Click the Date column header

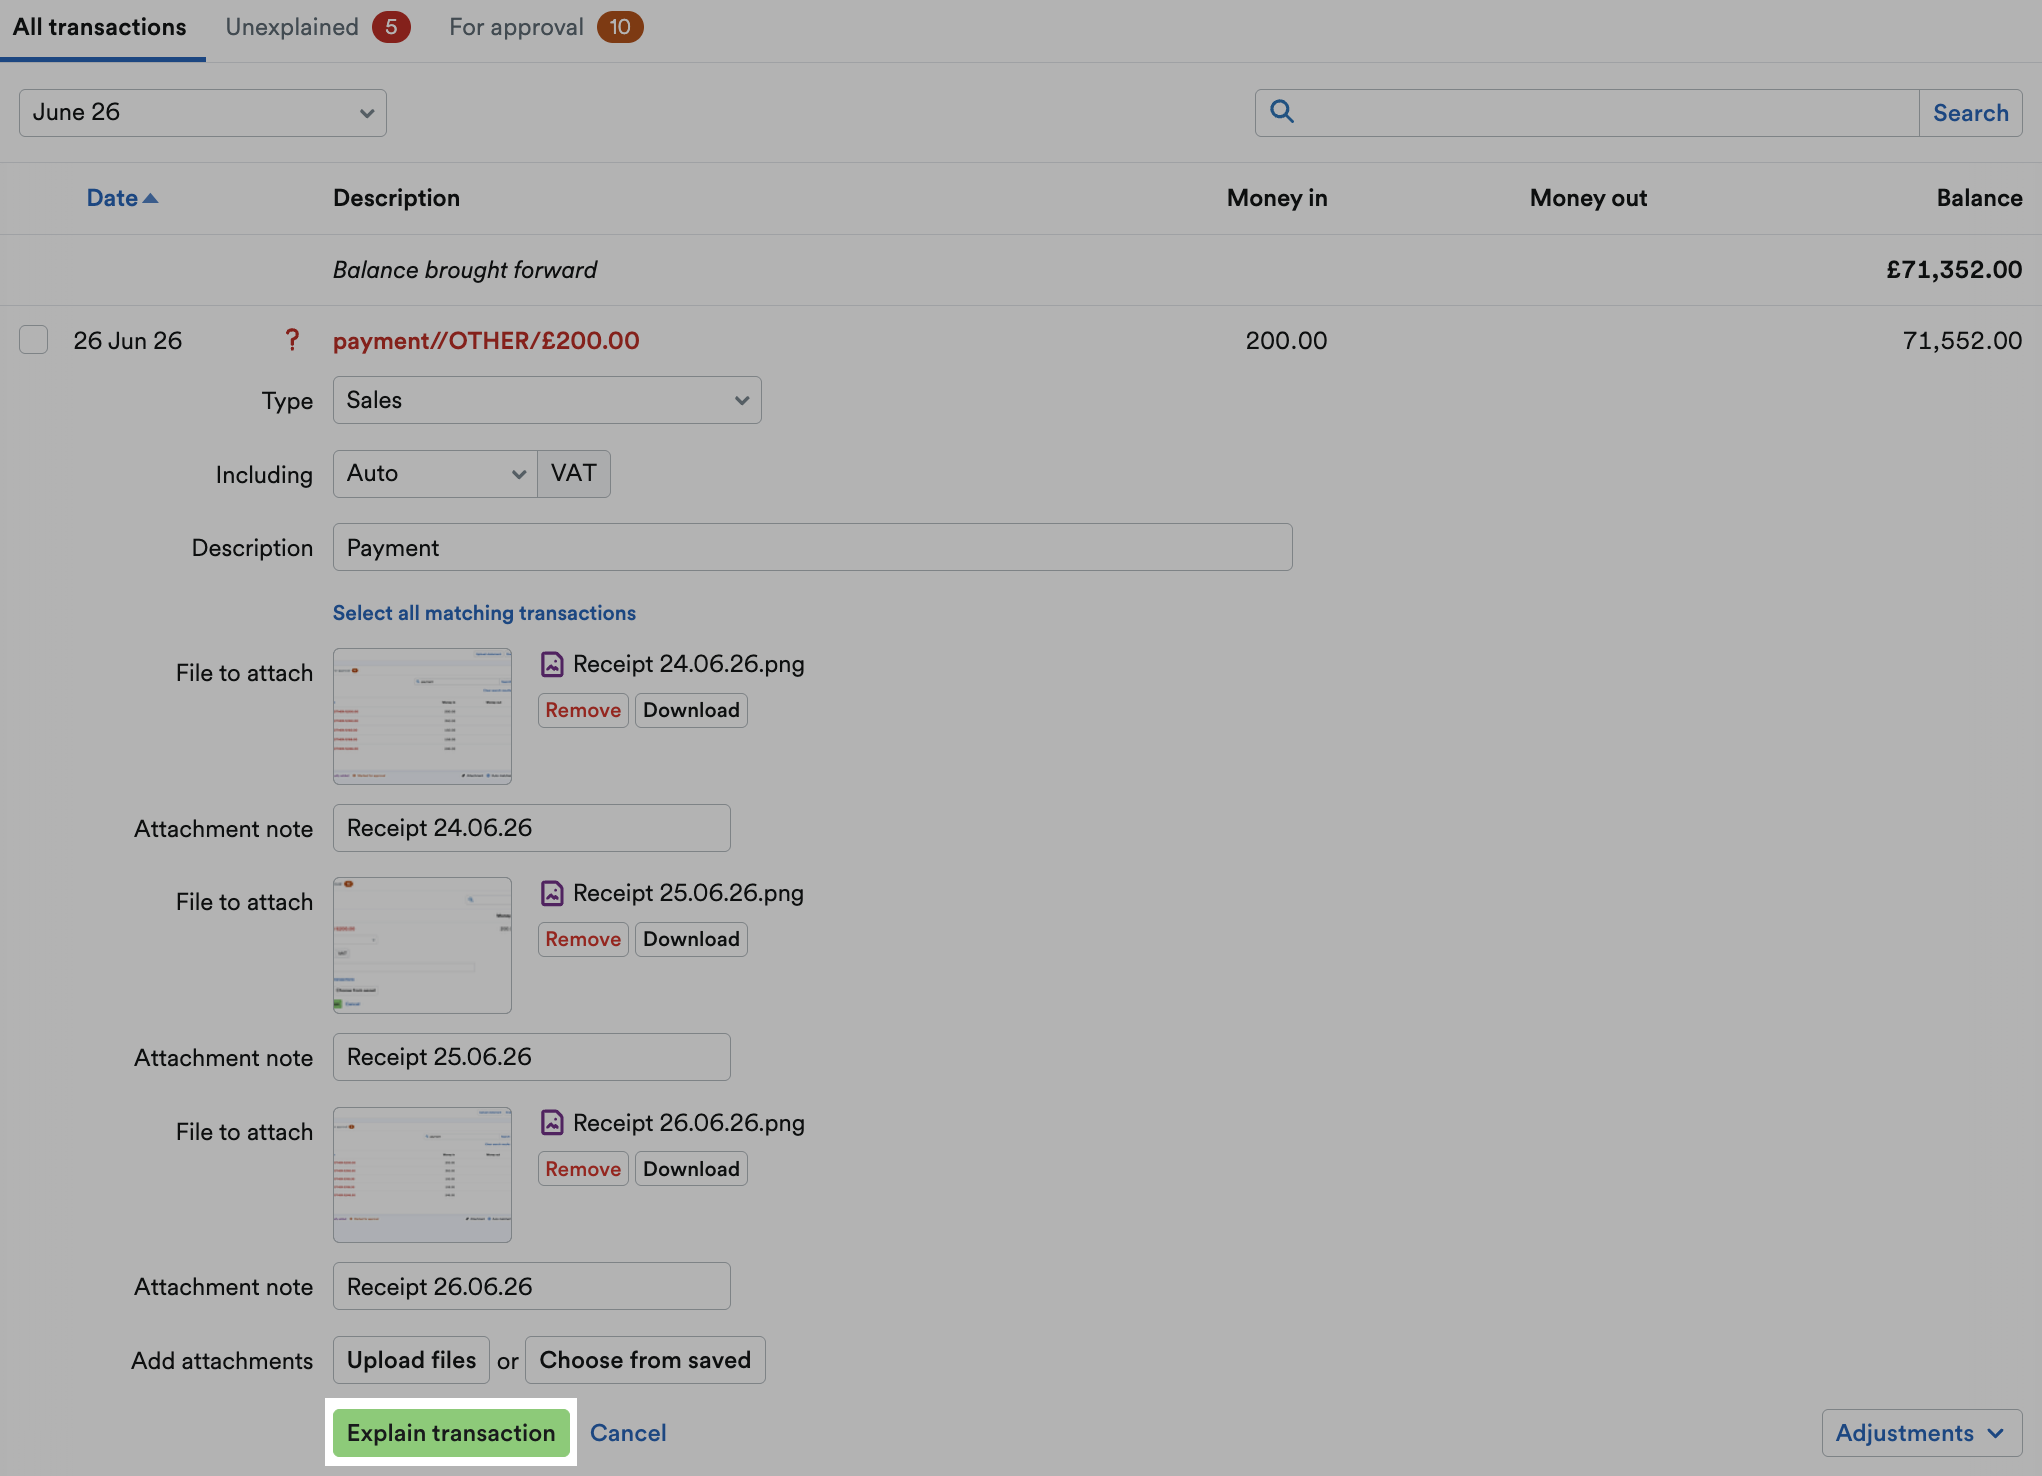tap(122, 198)
